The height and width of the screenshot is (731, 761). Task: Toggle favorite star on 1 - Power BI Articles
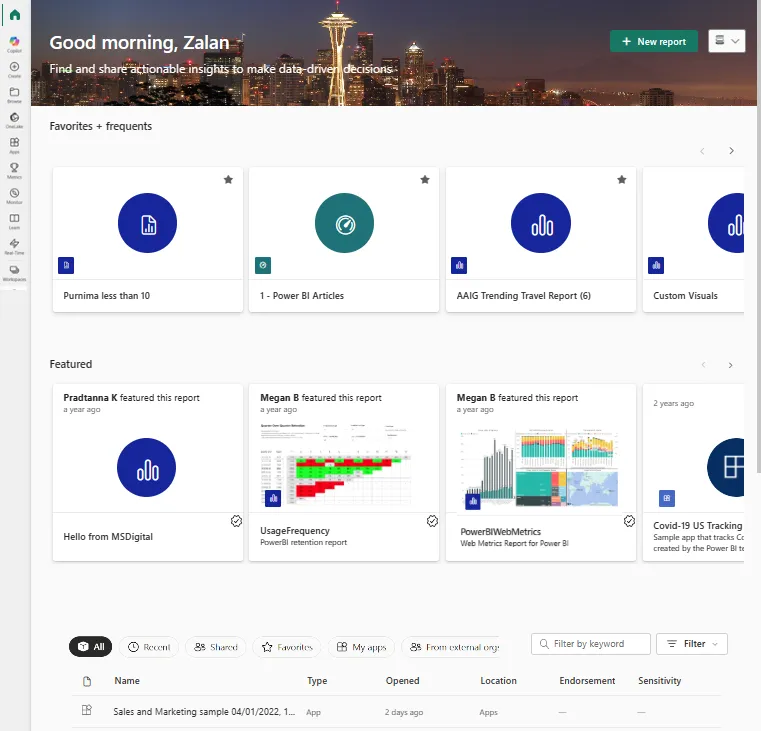pos(425,180)
